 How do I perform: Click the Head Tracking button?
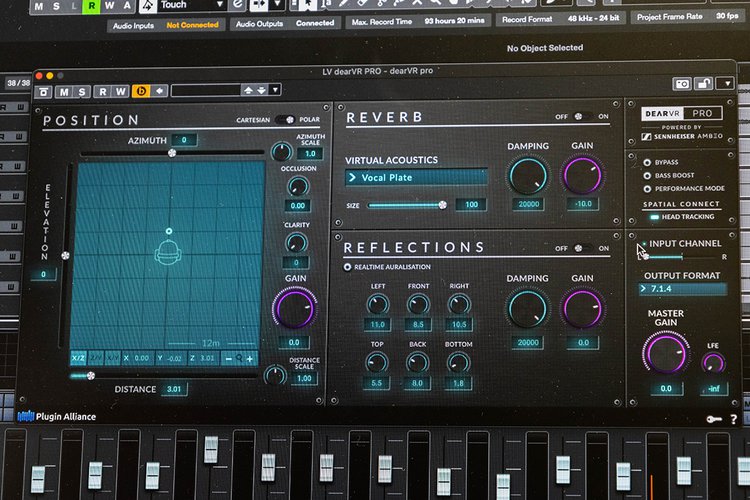tap(655, 217)
